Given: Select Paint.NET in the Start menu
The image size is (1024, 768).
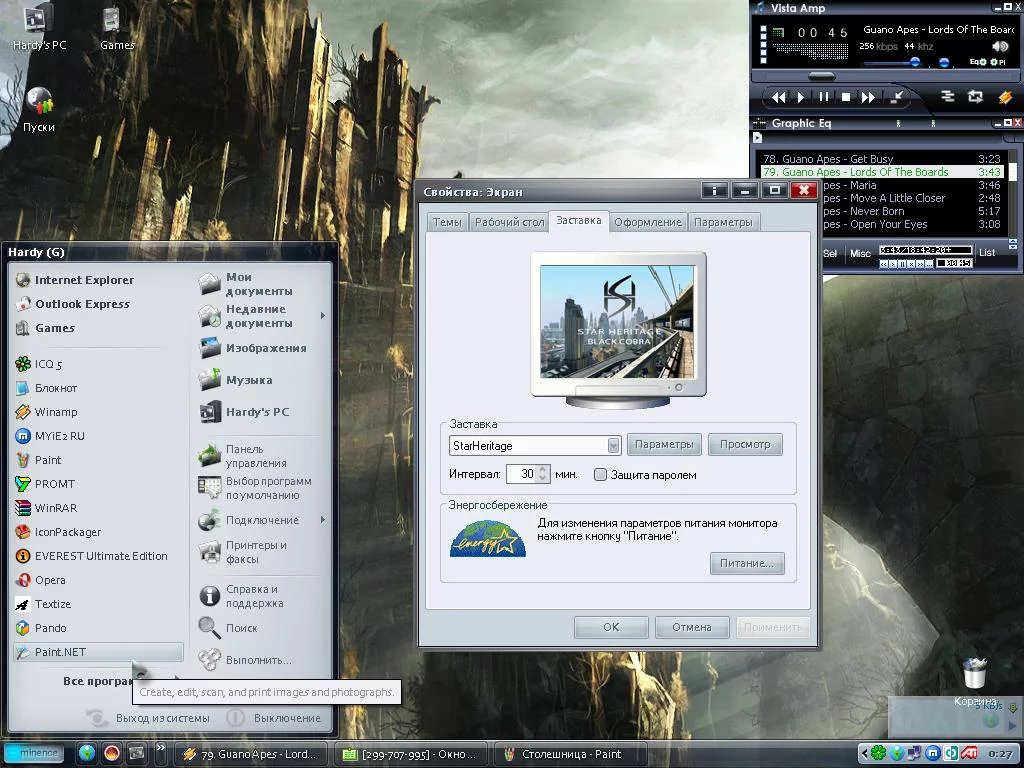Looking at the screenshot, I should tap(98, 652).
